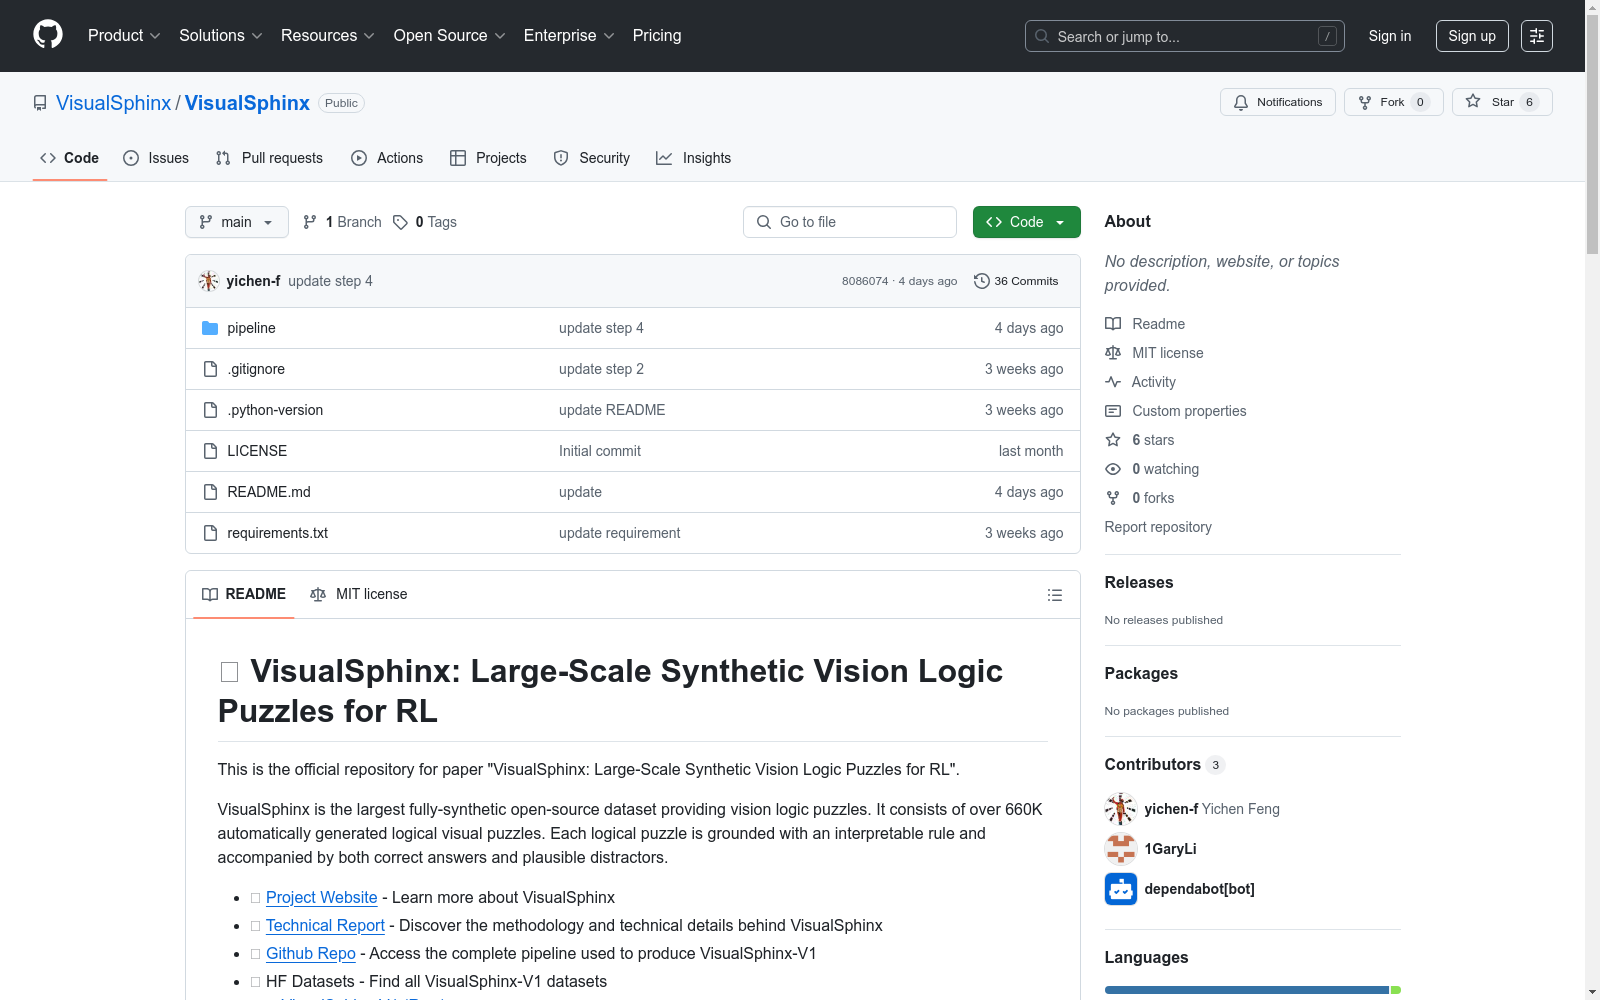Click the Search or jump to field
The width and height of the screenshot is (1600, 1000).
pos(1185,36)
